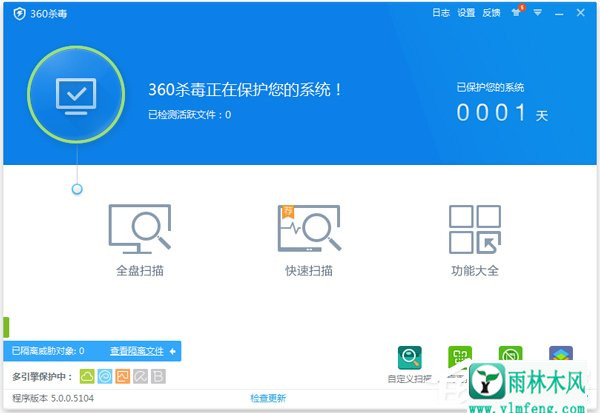Toggle the blue swirl engine icon
Image resolution: width=600 pixels, height=413 pixels.
[105, 377]
